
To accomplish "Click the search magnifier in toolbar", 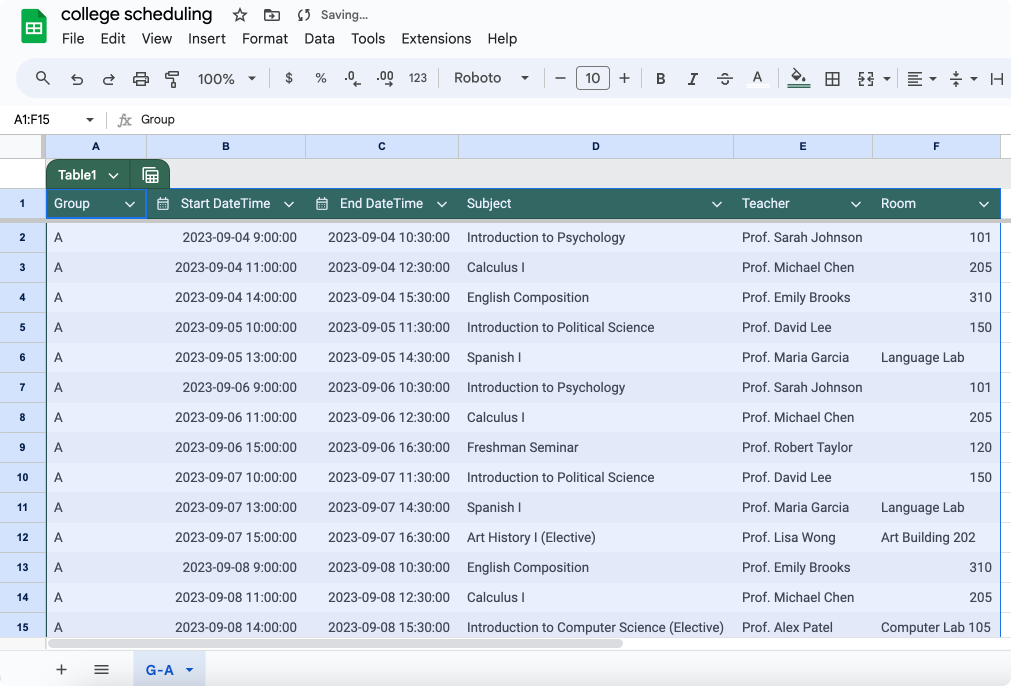I will (43, 79).
